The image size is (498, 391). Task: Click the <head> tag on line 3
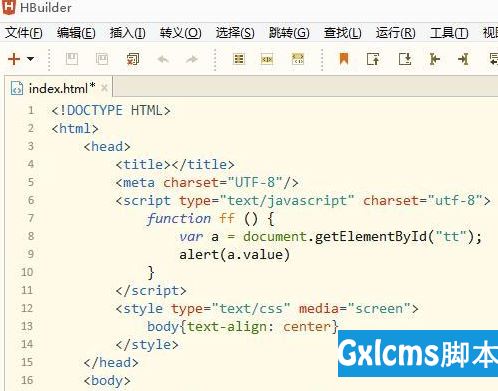(107, 147)
